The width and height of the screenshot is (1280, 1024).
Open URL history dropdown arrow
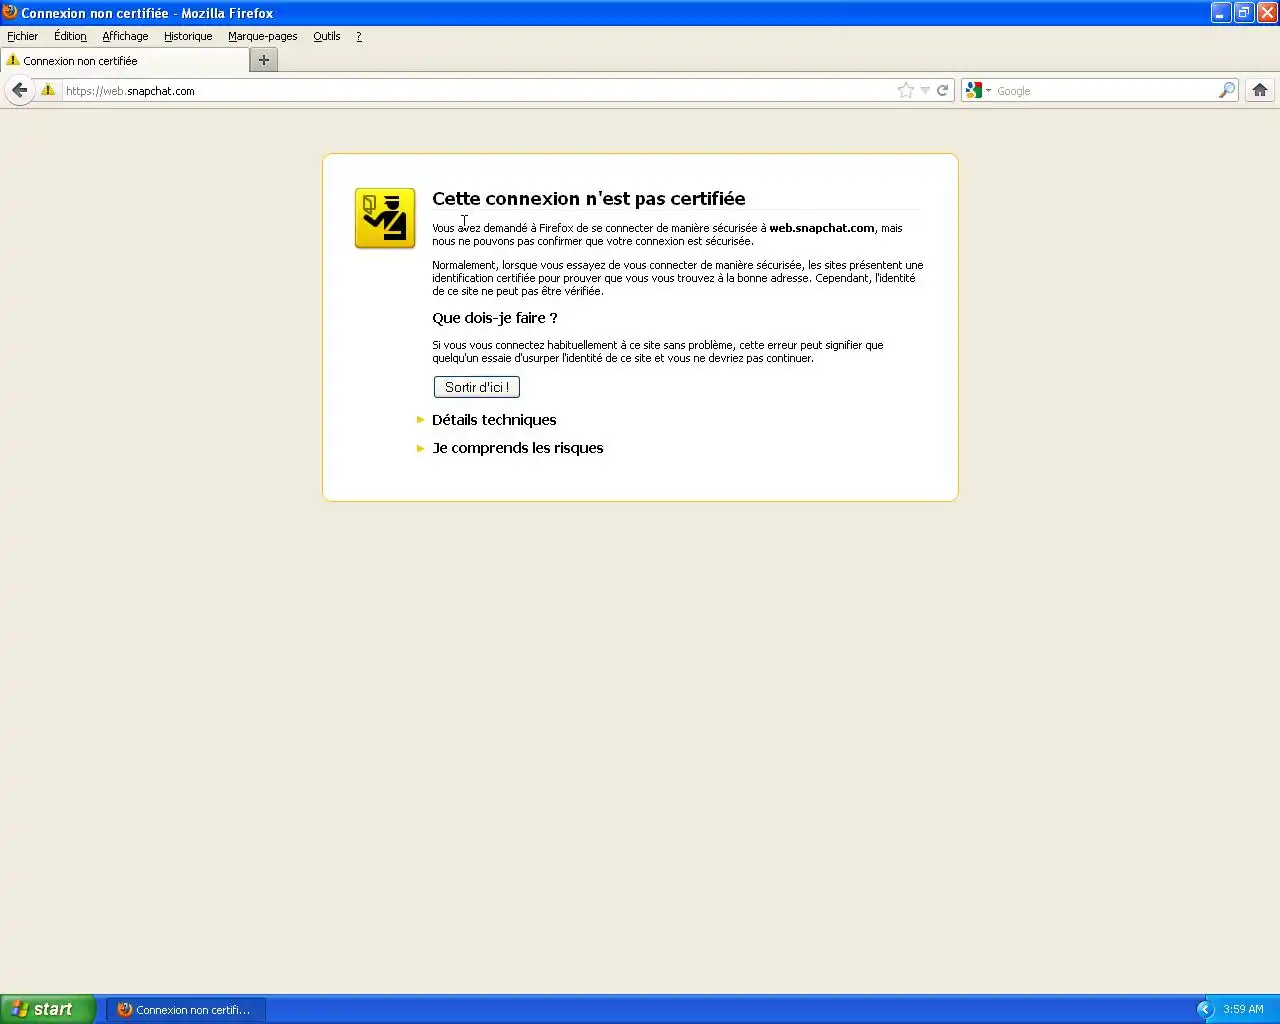coord(925,91)
